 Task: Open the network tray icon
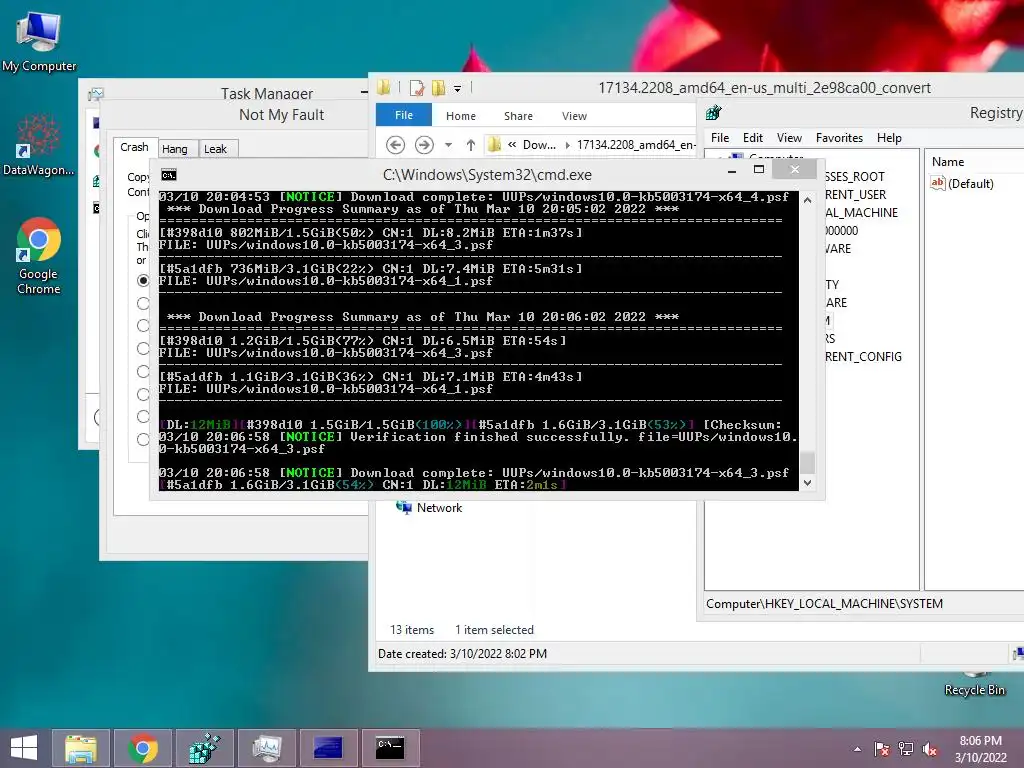pos(906,749)
